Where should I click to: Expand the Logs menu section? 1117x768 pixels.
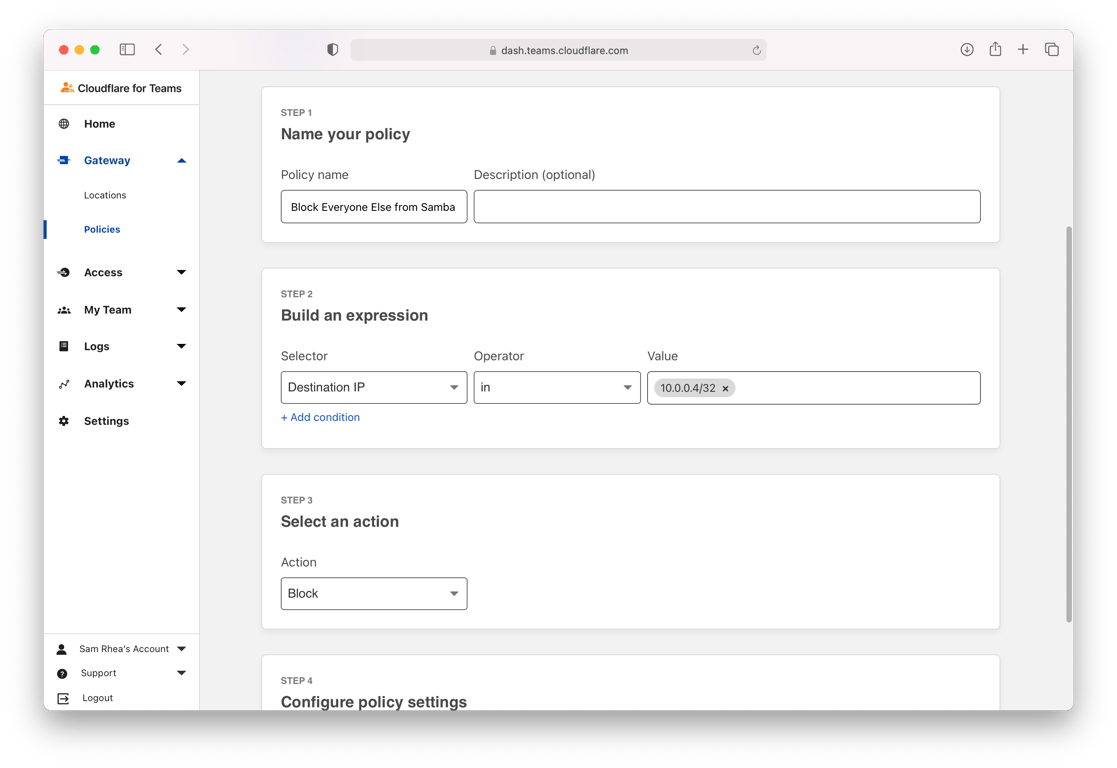click(182, 346)
